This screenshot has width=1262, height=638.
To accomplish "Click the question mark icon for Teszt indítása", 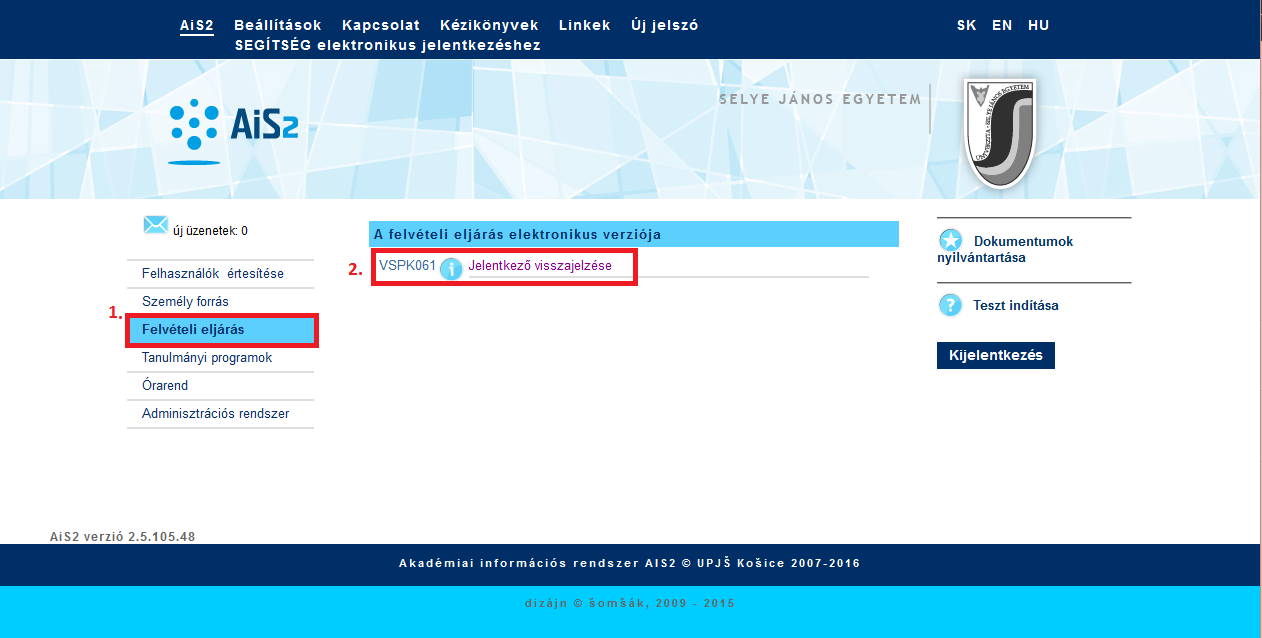I will tap(950, 305).
